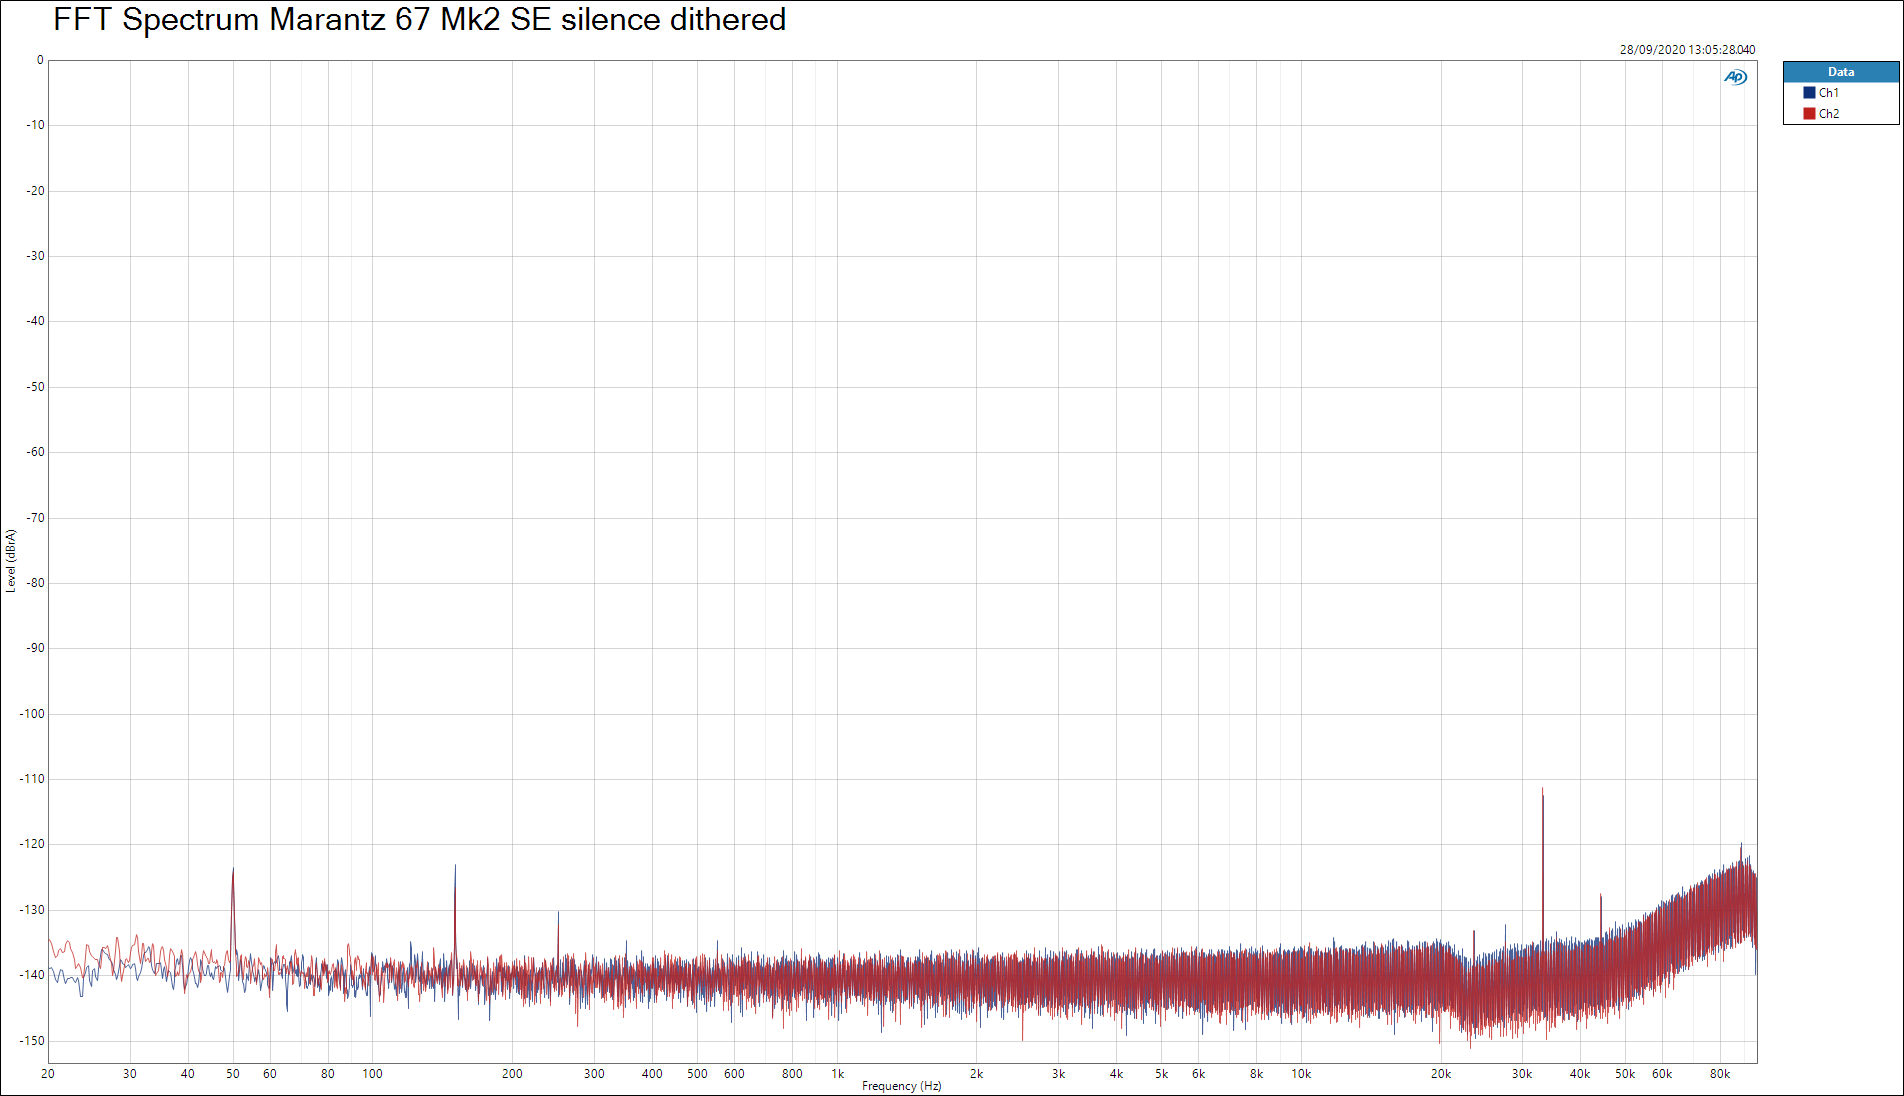The height and width of the screenshot is (1096, 1904).
Task: Select the Ch2 label in the legend
Action: coord(1828,114)
